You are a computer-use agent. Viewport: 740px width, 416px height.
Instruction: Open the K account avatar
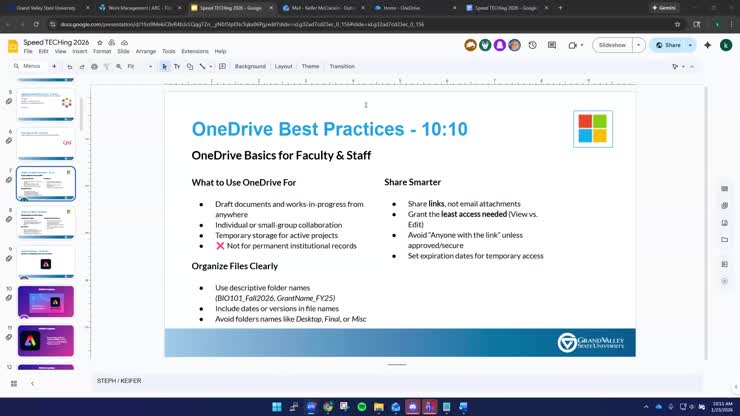726,45
